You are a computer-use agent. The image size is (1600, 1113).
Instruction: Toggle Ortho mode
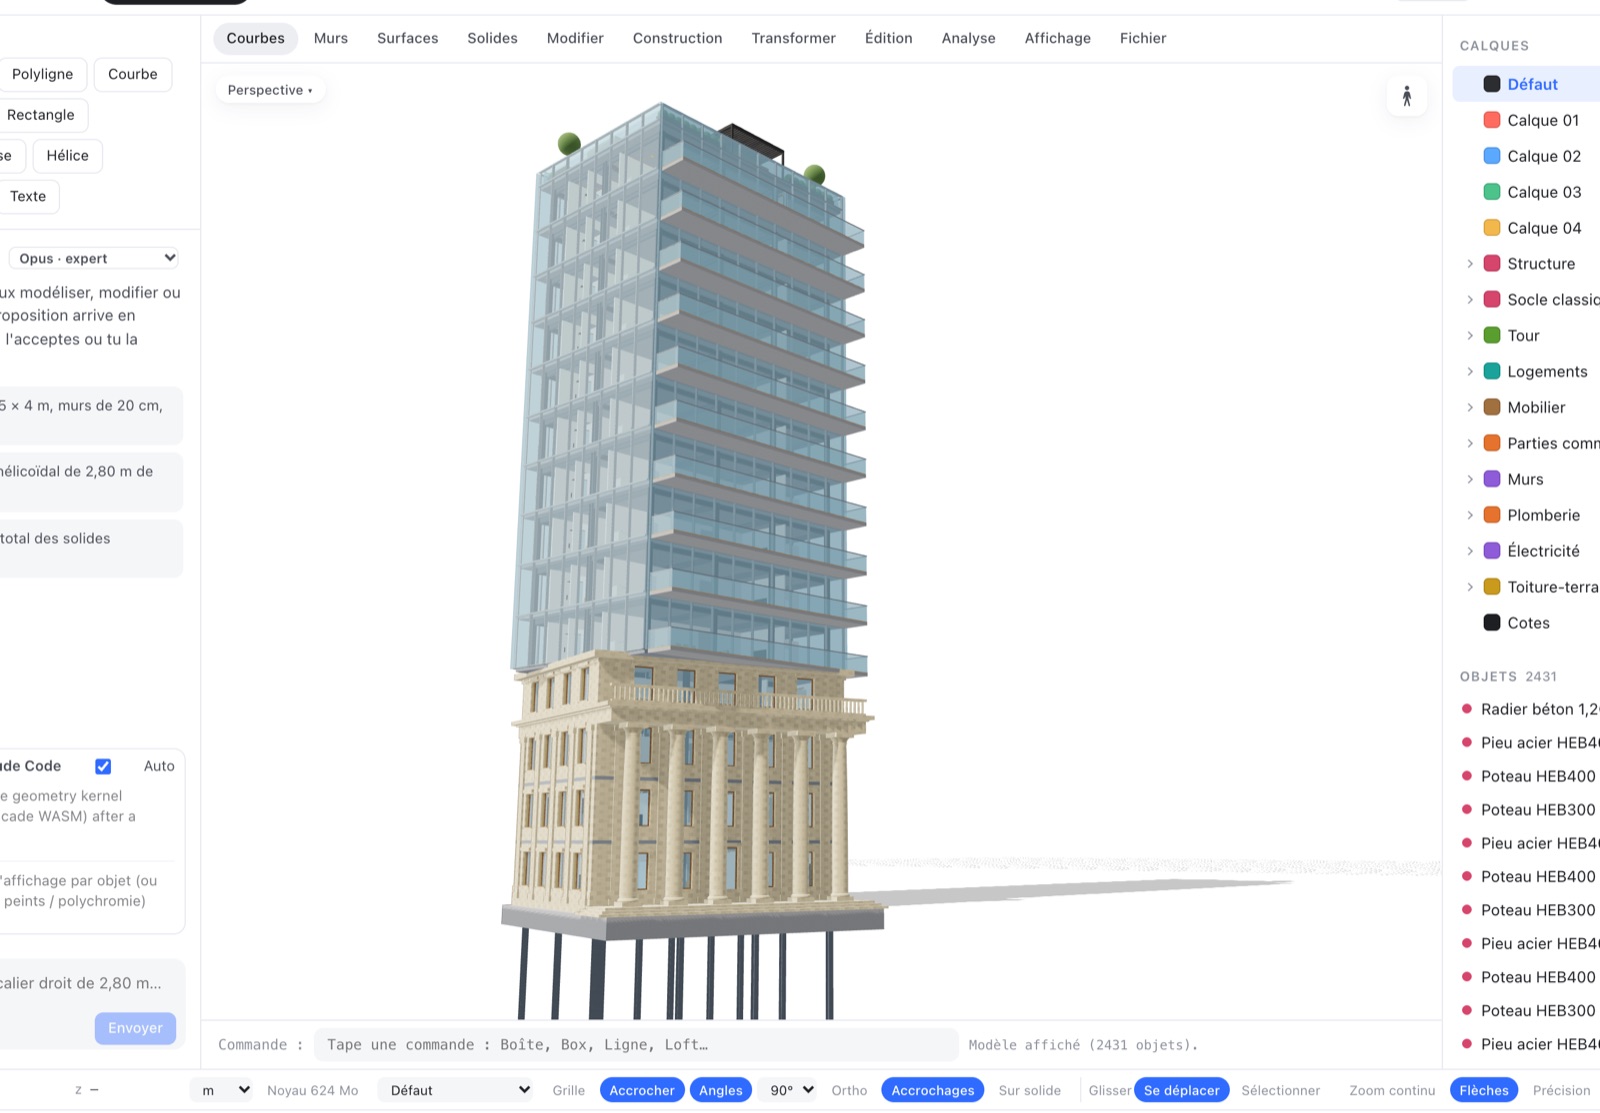tap(849, 1090)
